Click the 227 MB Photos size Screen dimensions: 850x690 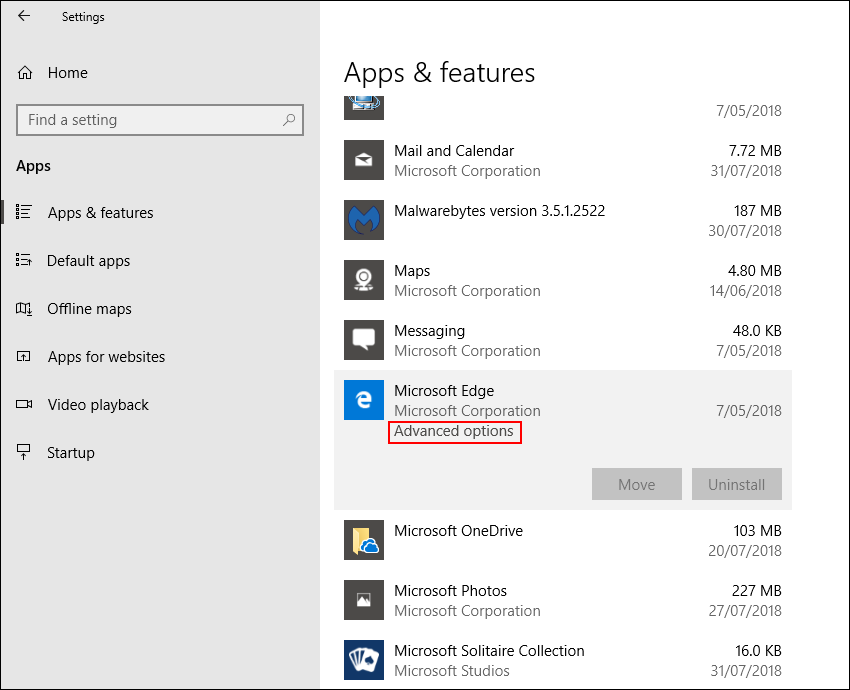click(757, 591)
